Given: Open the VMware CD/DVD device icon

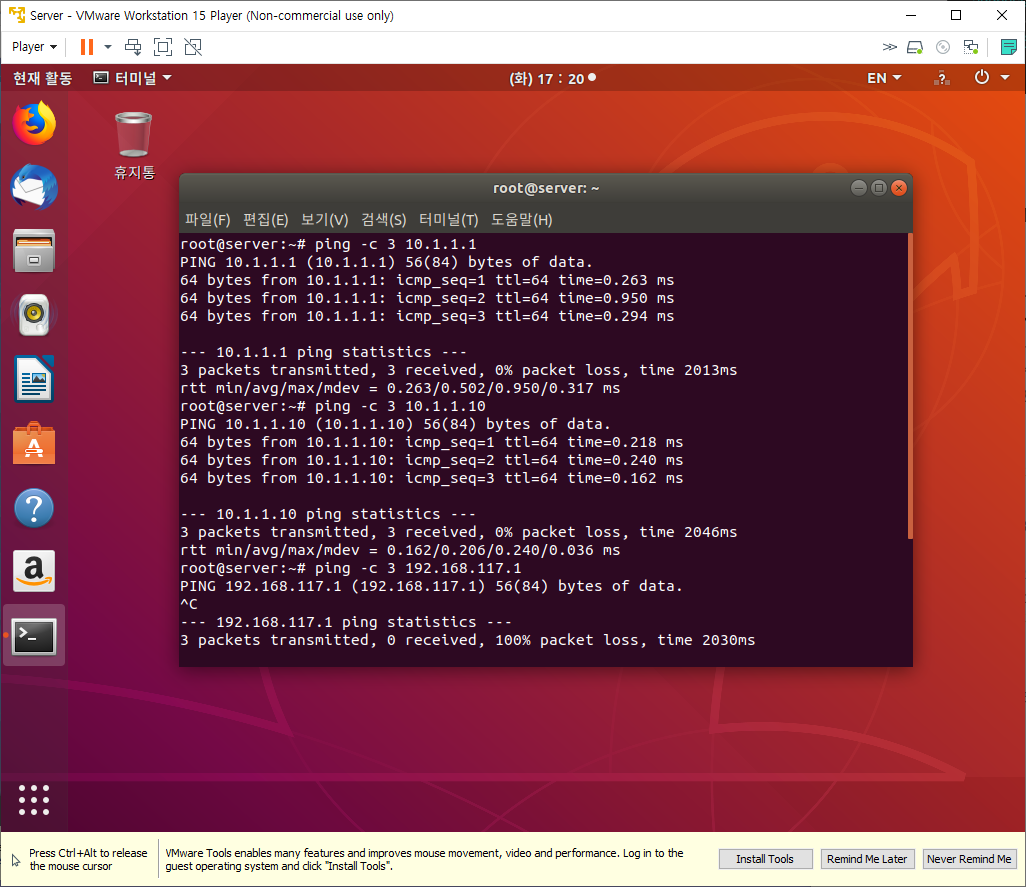Looking at the screenshot, I should tap(943, 47).
